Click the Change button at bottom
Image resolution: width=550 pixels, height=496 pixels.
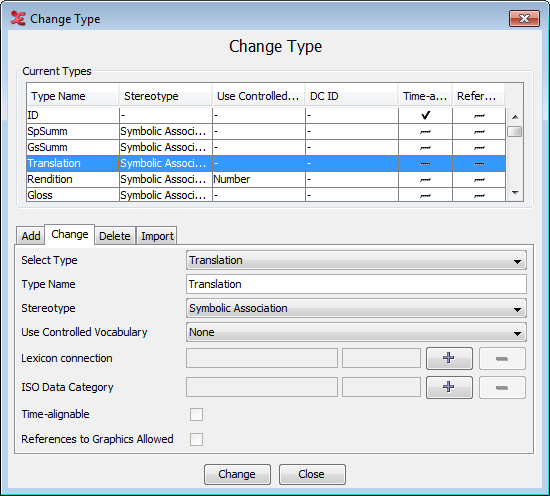coord(237,474)
